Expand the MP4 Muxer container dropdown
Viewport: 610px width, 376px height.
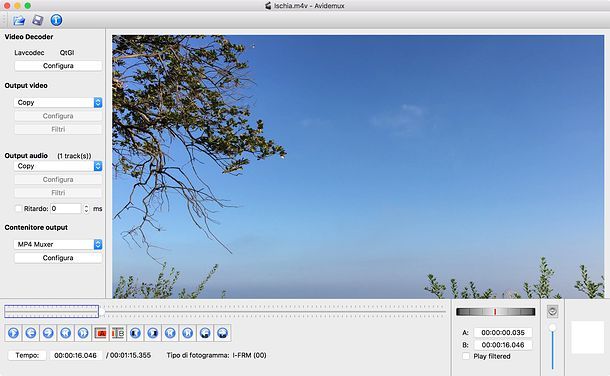[x=58, y=244]
